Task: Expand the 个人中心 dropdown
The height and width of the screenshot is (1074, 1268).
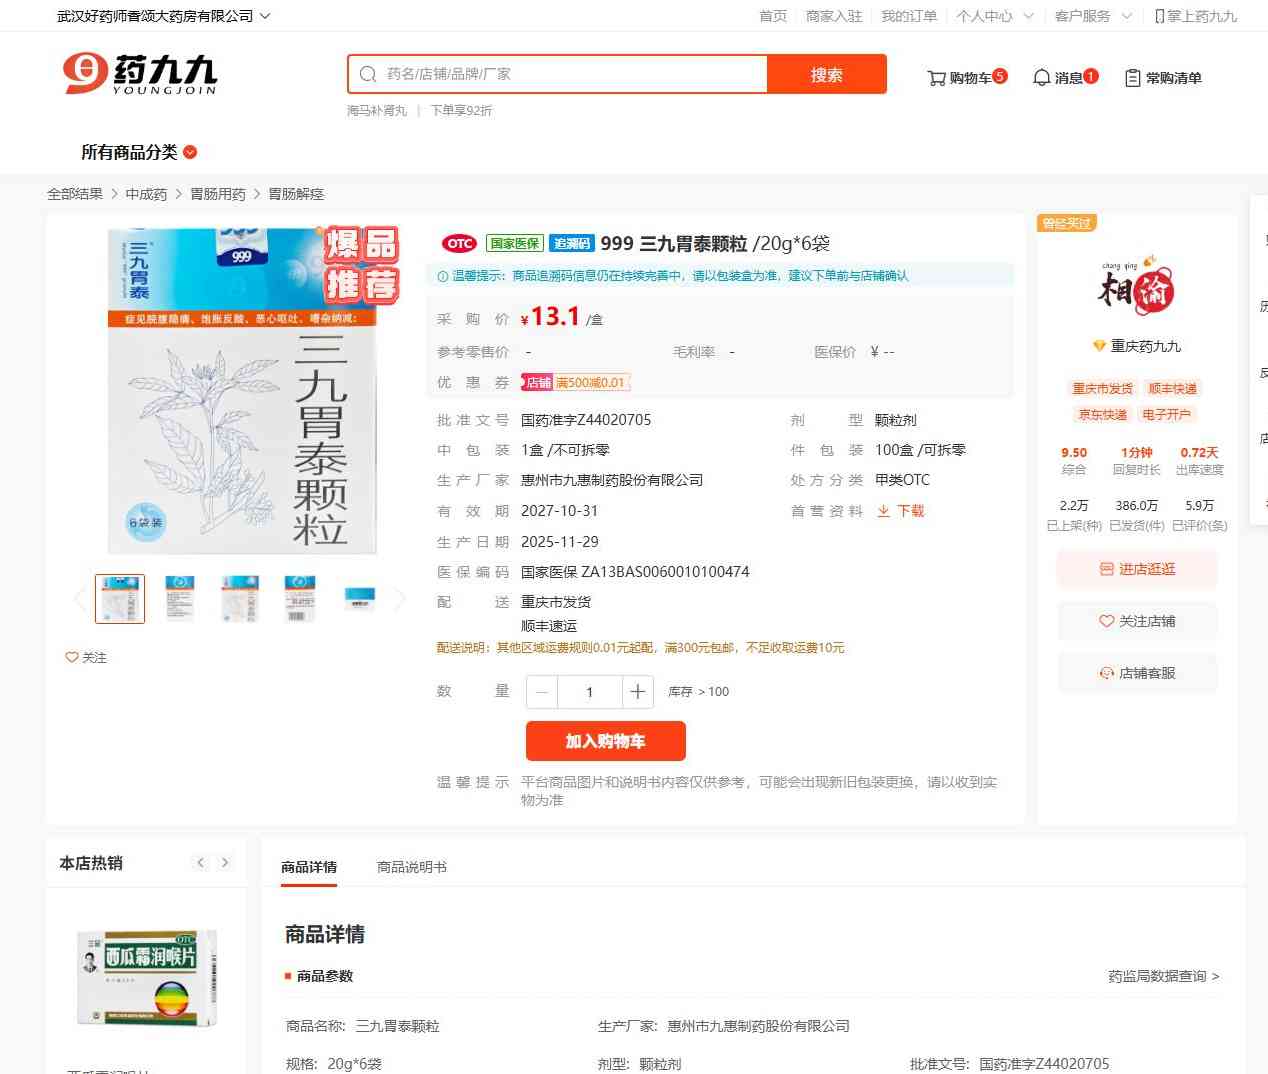Action: (994, 16)
